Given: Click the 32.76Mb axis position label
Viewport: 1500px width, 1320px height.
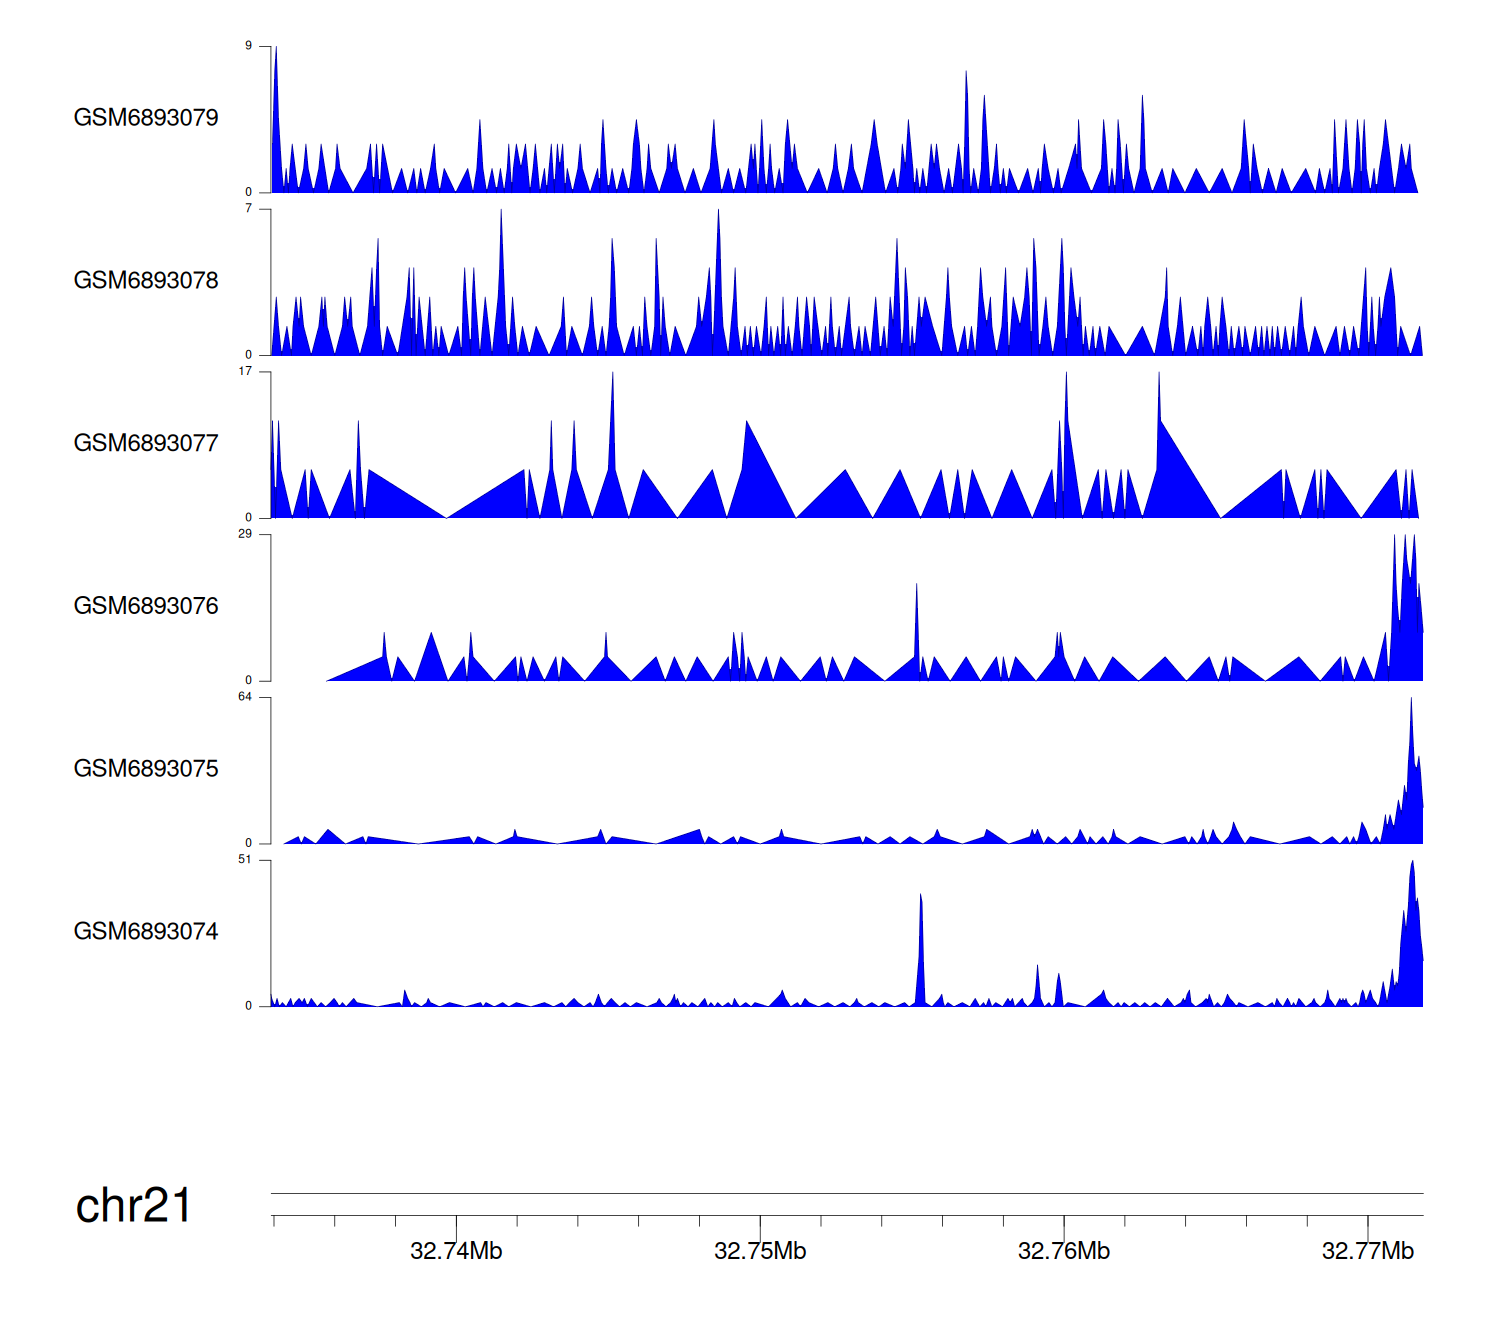Looking at the screenshot, I should coord(1064,1252).
